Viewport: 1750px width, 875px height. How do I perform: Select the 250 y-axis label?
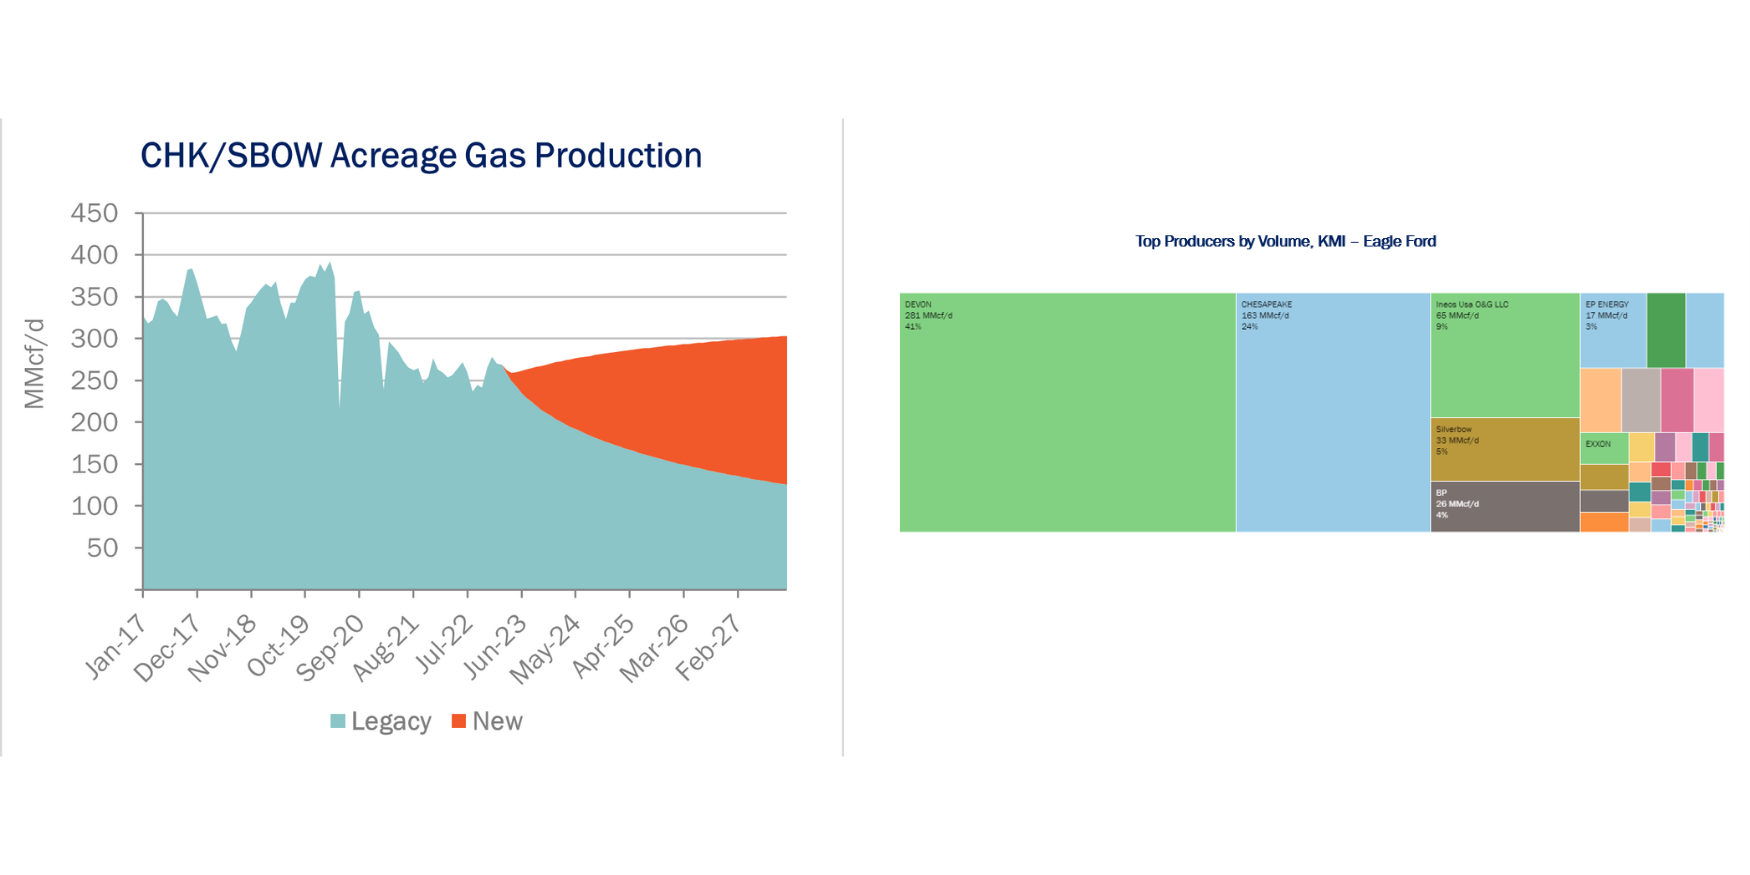click(x=94, y=381)
